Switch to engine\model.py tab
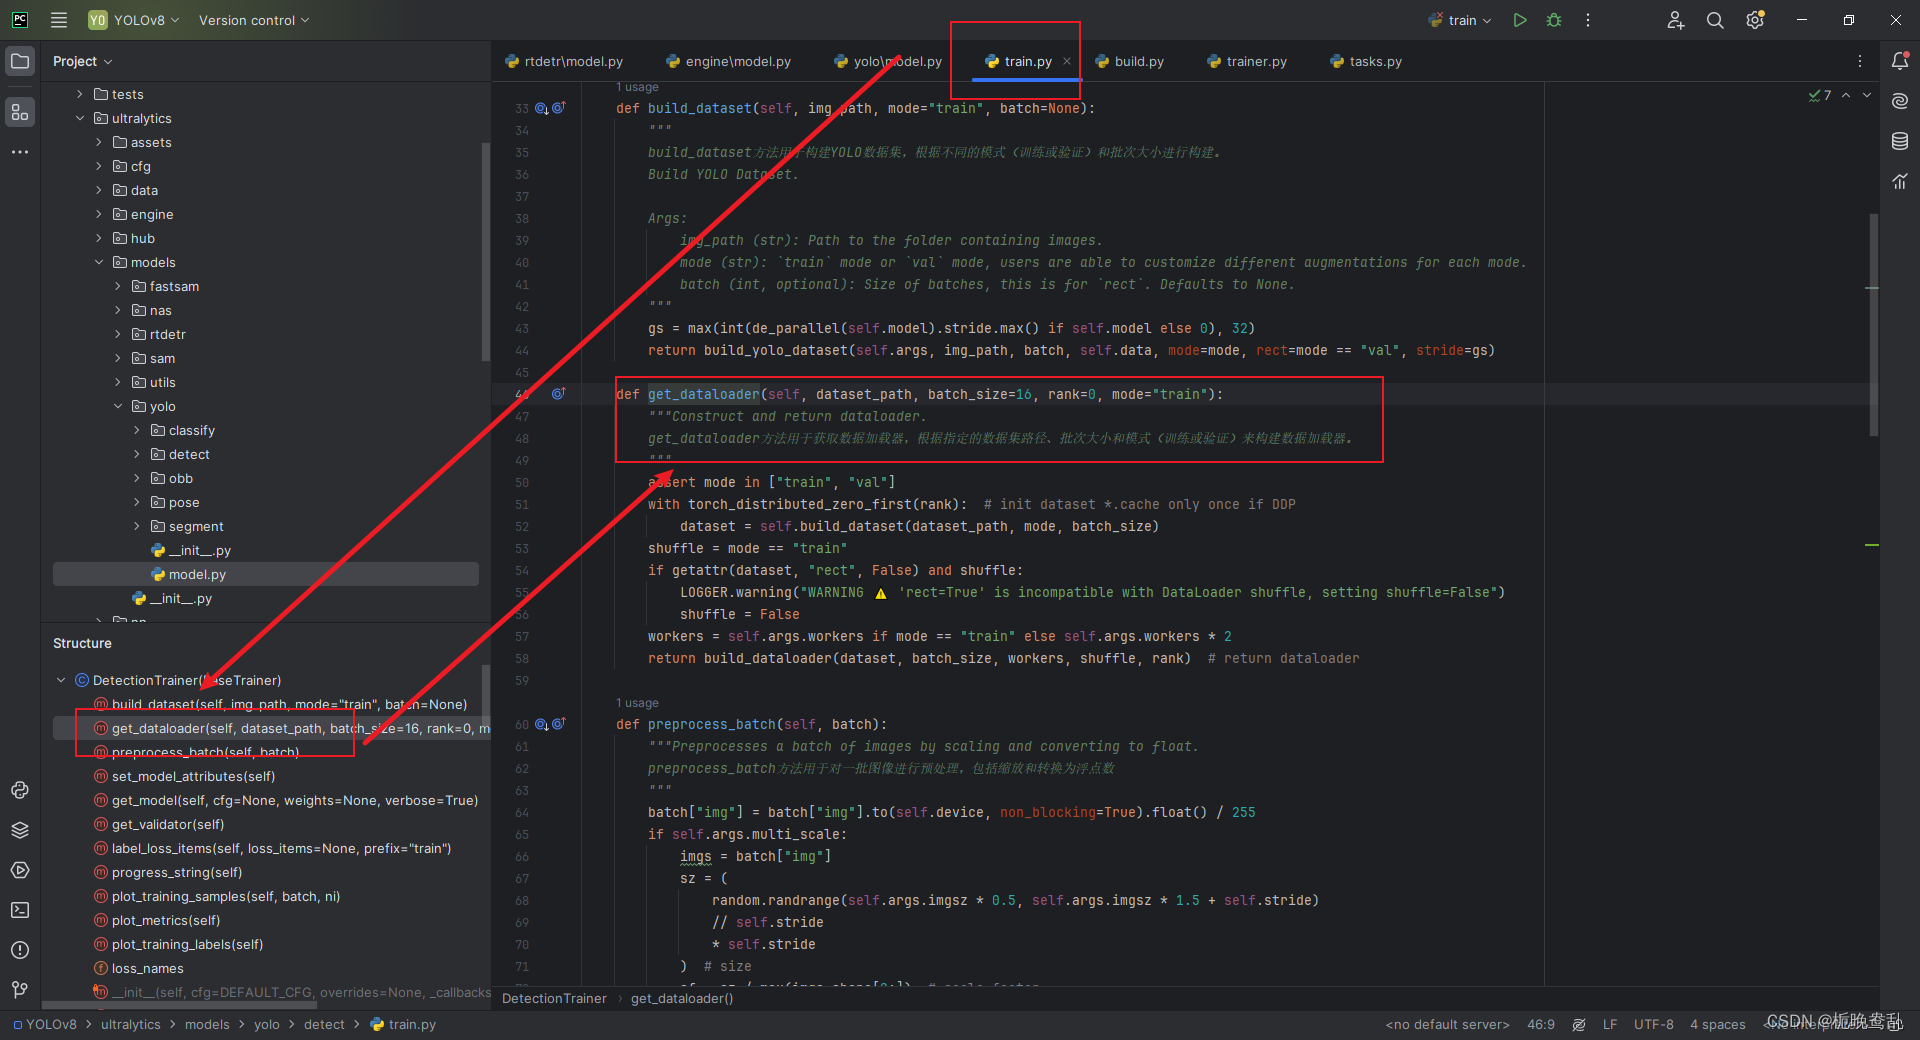This screenshot has height=1040, width=1920. 728,61
